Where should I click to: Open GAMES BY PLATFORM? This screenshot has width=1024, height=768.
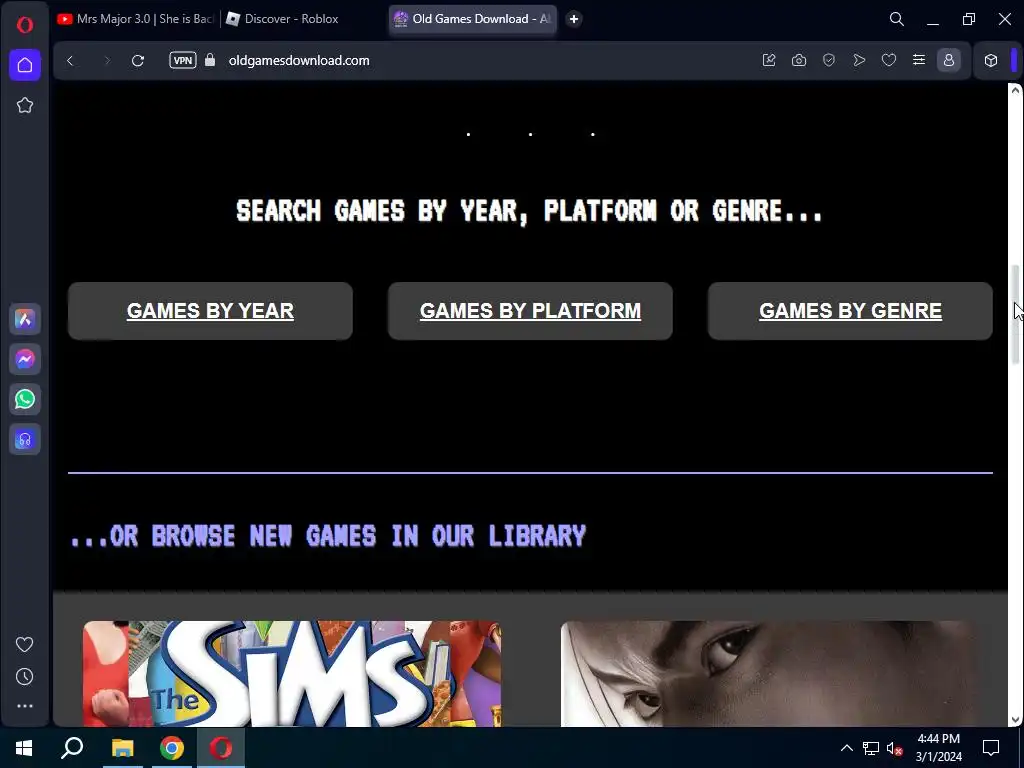(x=530, y=311)
